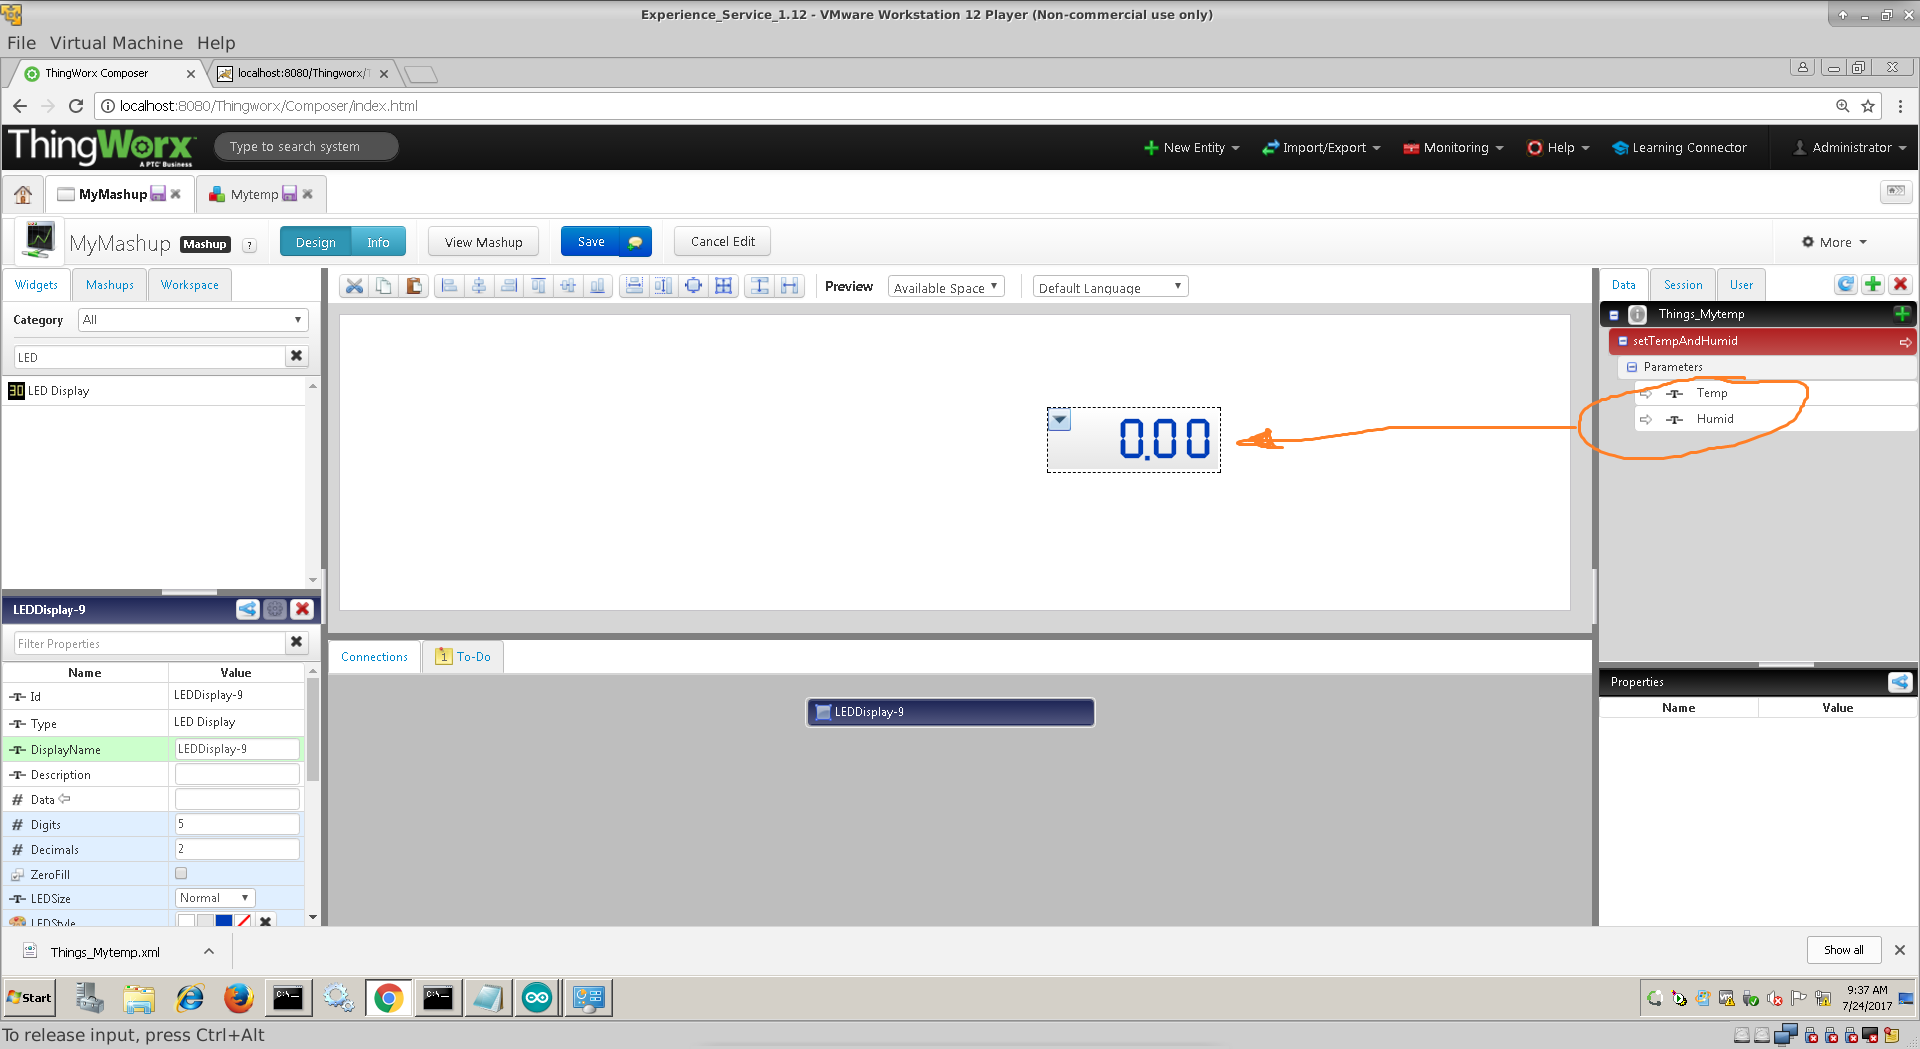The width and height of the screenshot is (1920, 1049).
Task: Open the Category dropdown
Action: [x=193, y=320]
